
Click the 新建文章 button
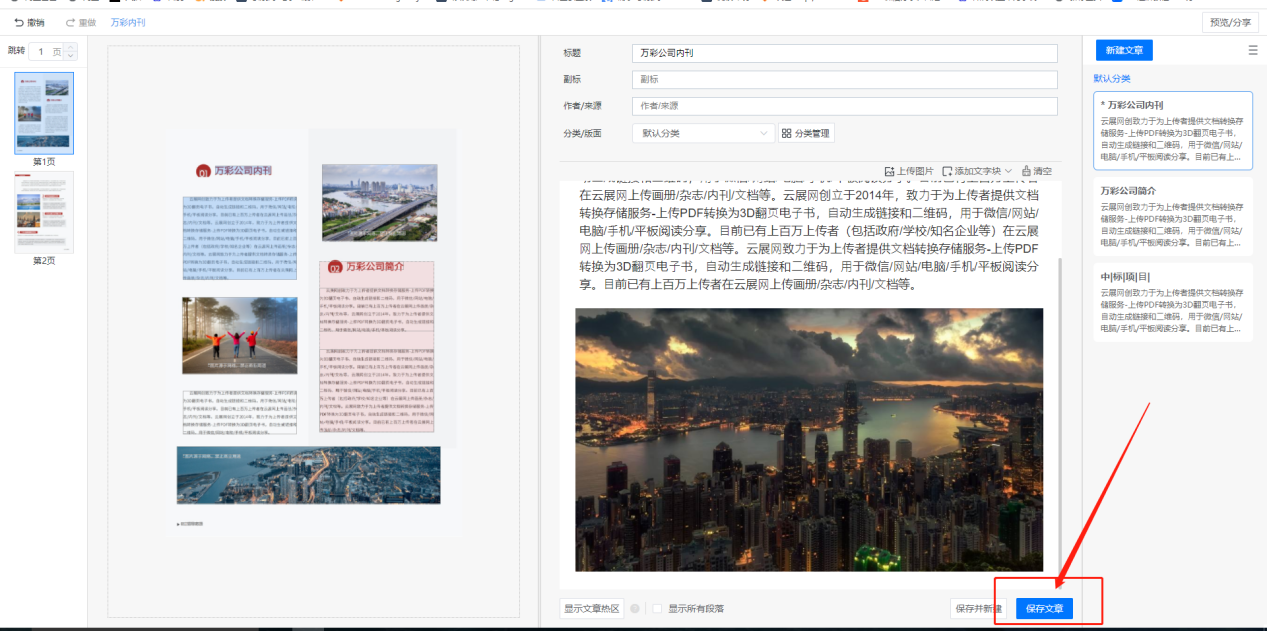pyautogui.click(x=1125, y=50)
